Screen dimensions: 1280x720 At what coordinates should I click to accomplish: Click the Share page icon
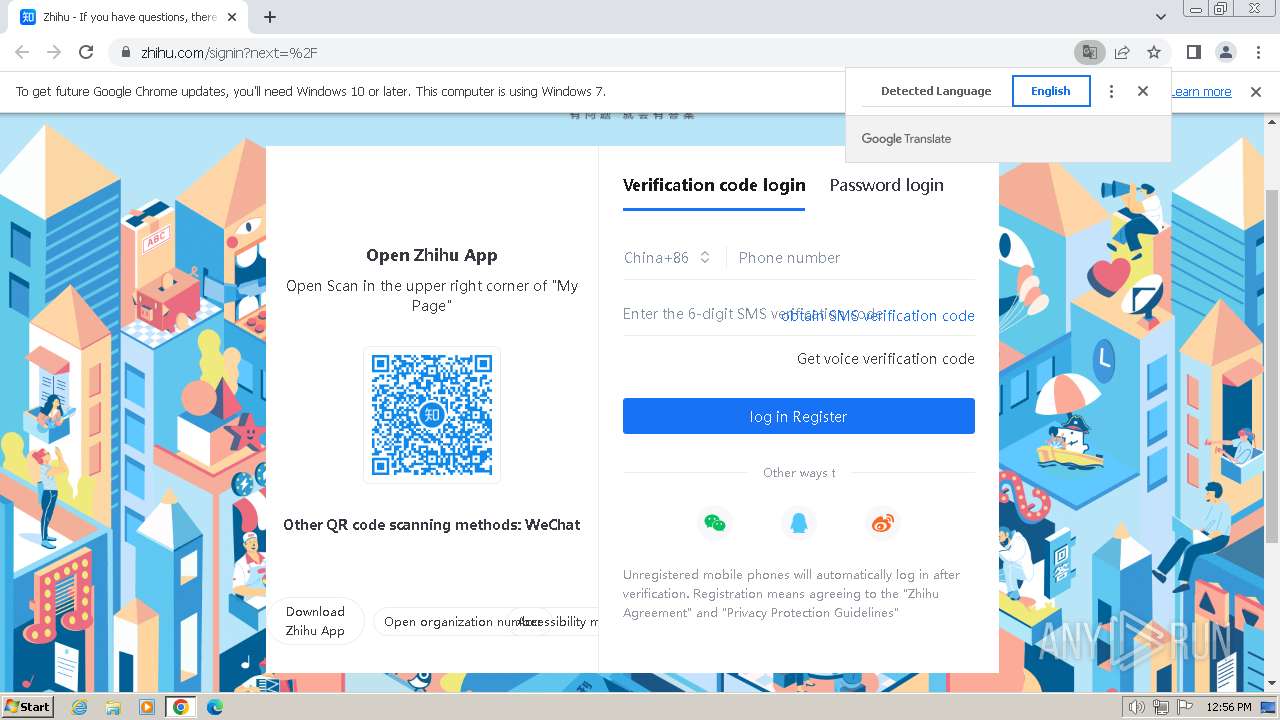(1122, 52)
